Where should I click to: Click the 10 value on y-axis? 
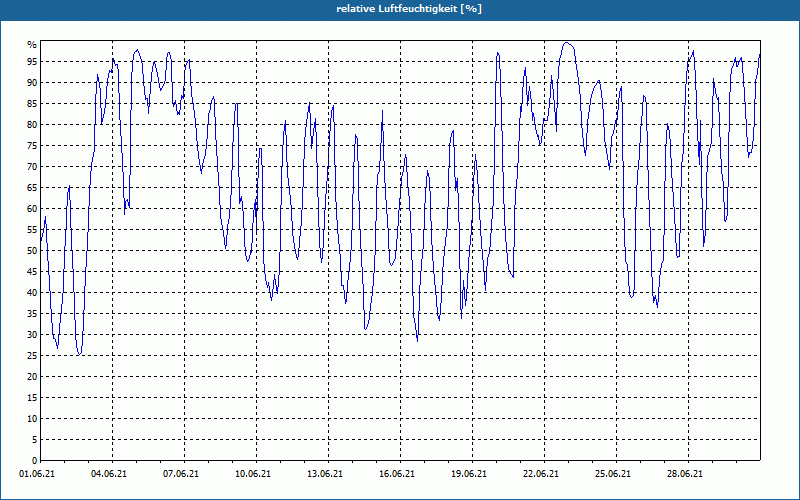tap(32, 418)
